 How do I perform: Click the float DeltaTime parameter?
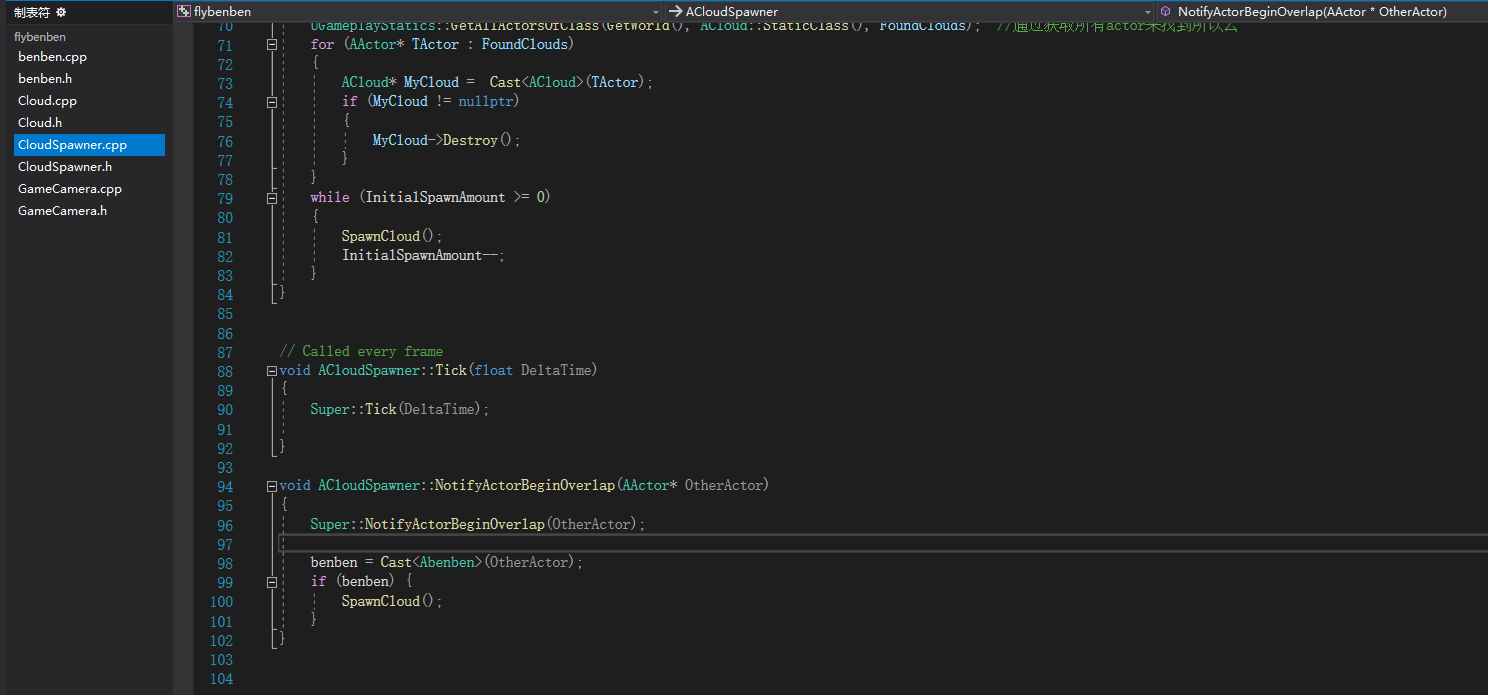point(534,371)
